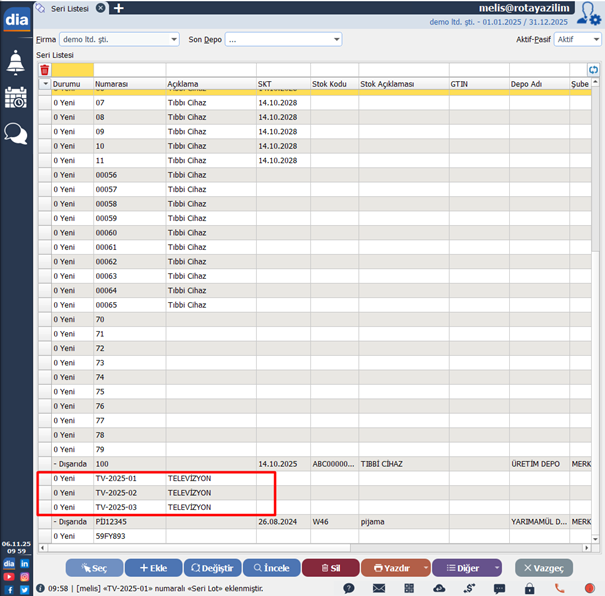Screen dimensions: 605x596
Task: Click the mail envelope icon in status bar
Action: coord(380,589)
